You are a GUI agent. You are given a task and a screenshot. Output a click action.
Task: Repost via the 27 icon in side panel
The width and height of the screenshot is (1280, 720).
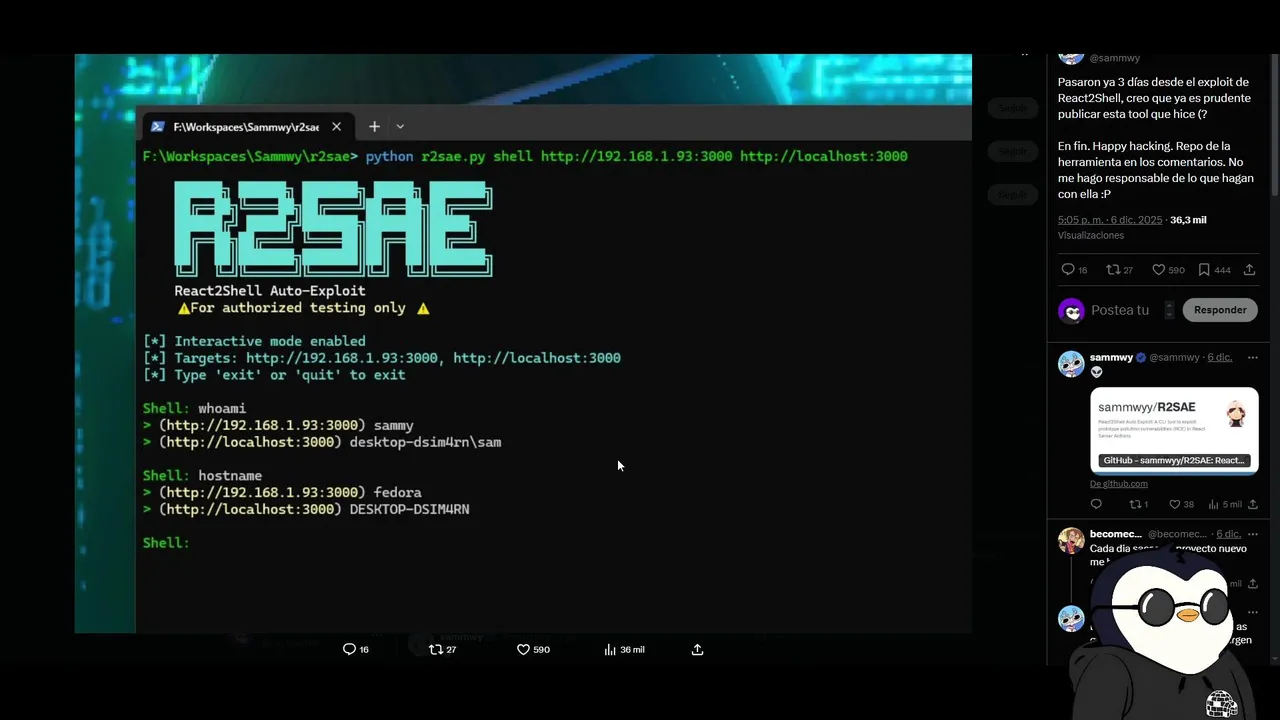point(1112,270)
